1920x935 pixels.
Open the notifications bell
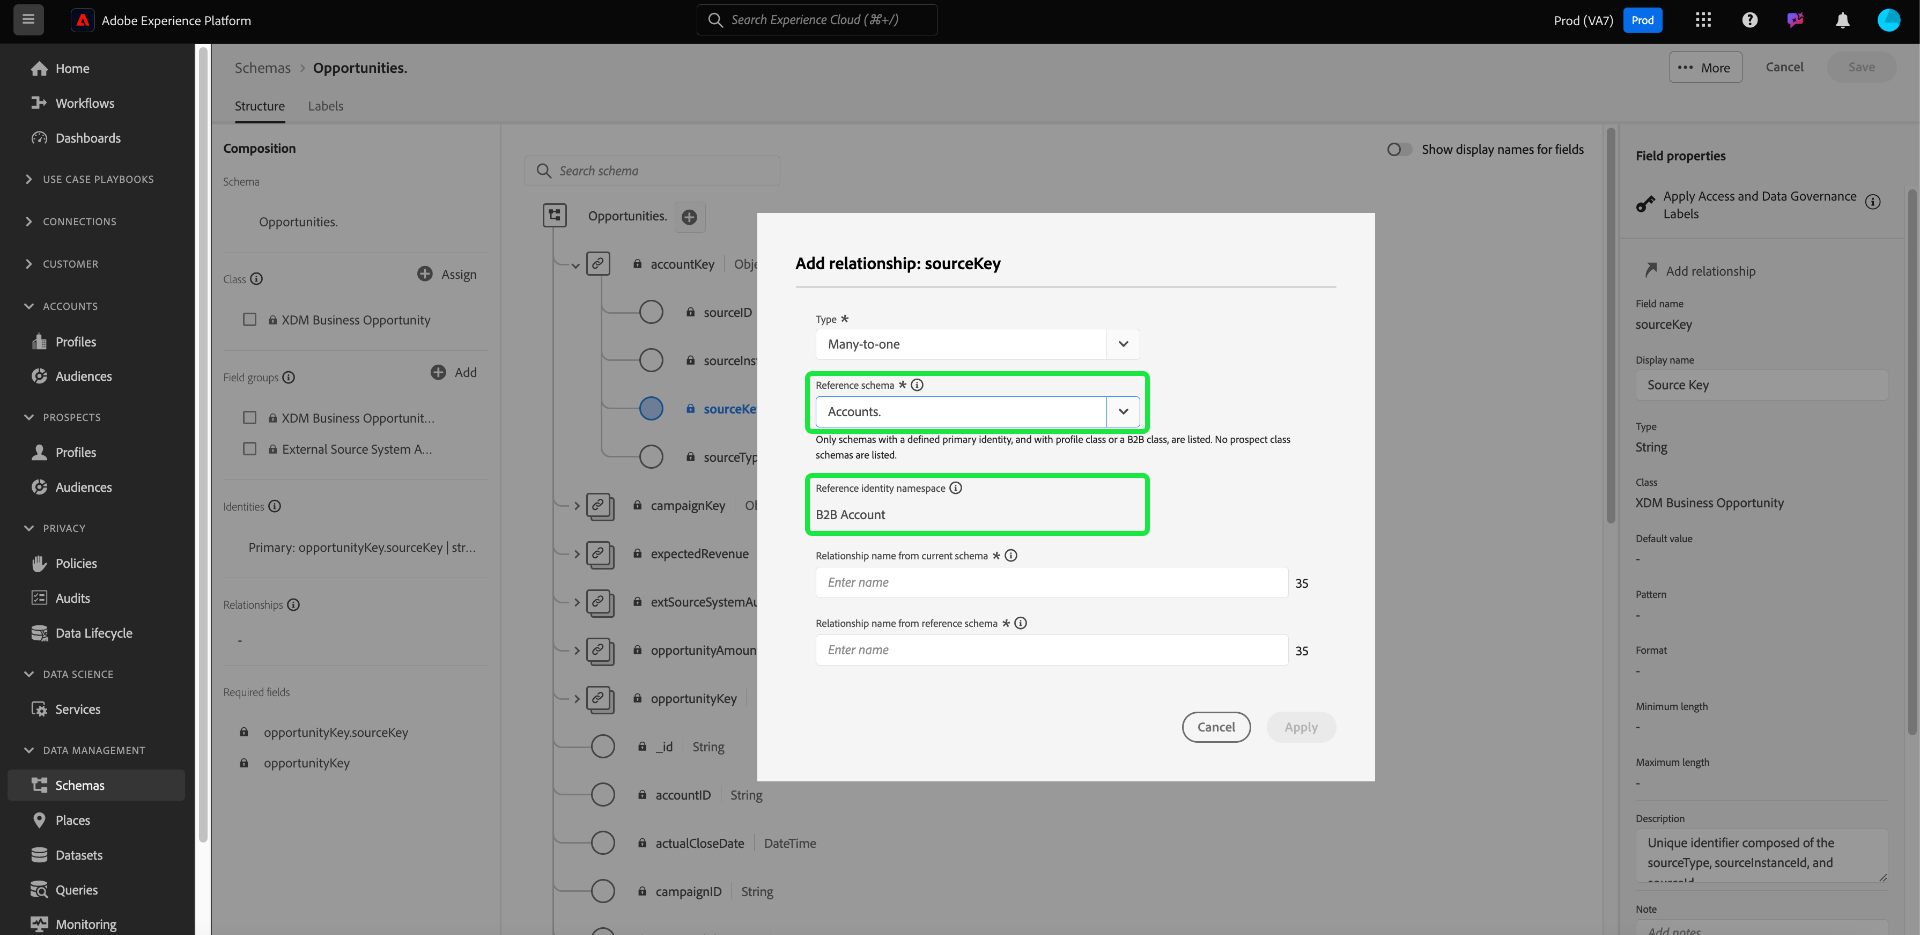click(x=1842, y=20)
